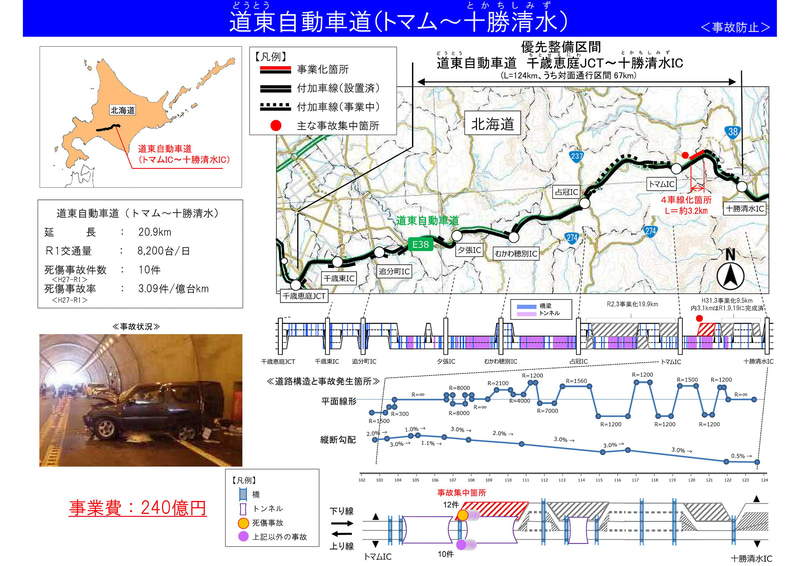
Task: Click the red line symbol beside 事業化箇所
Action: 276,69
